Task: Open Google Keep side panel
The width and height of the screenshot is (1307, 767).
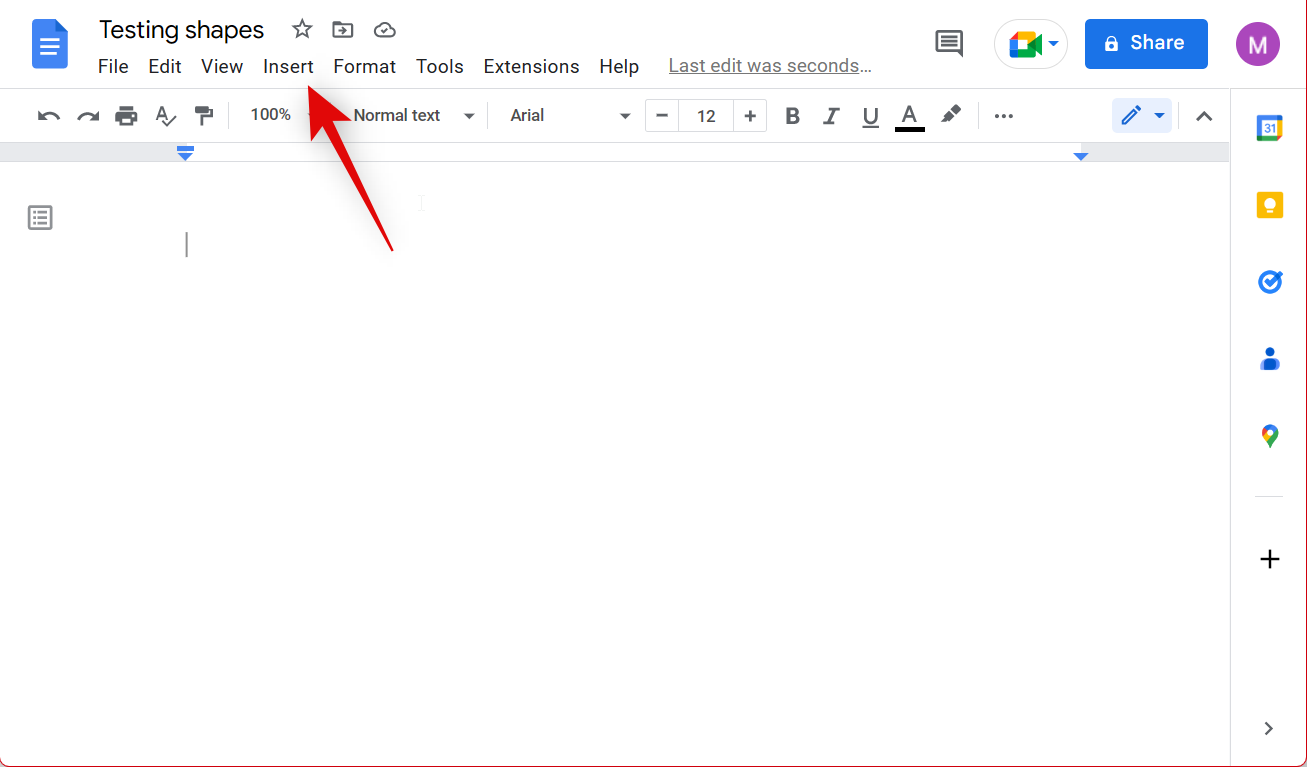Action: point(1269,205)
